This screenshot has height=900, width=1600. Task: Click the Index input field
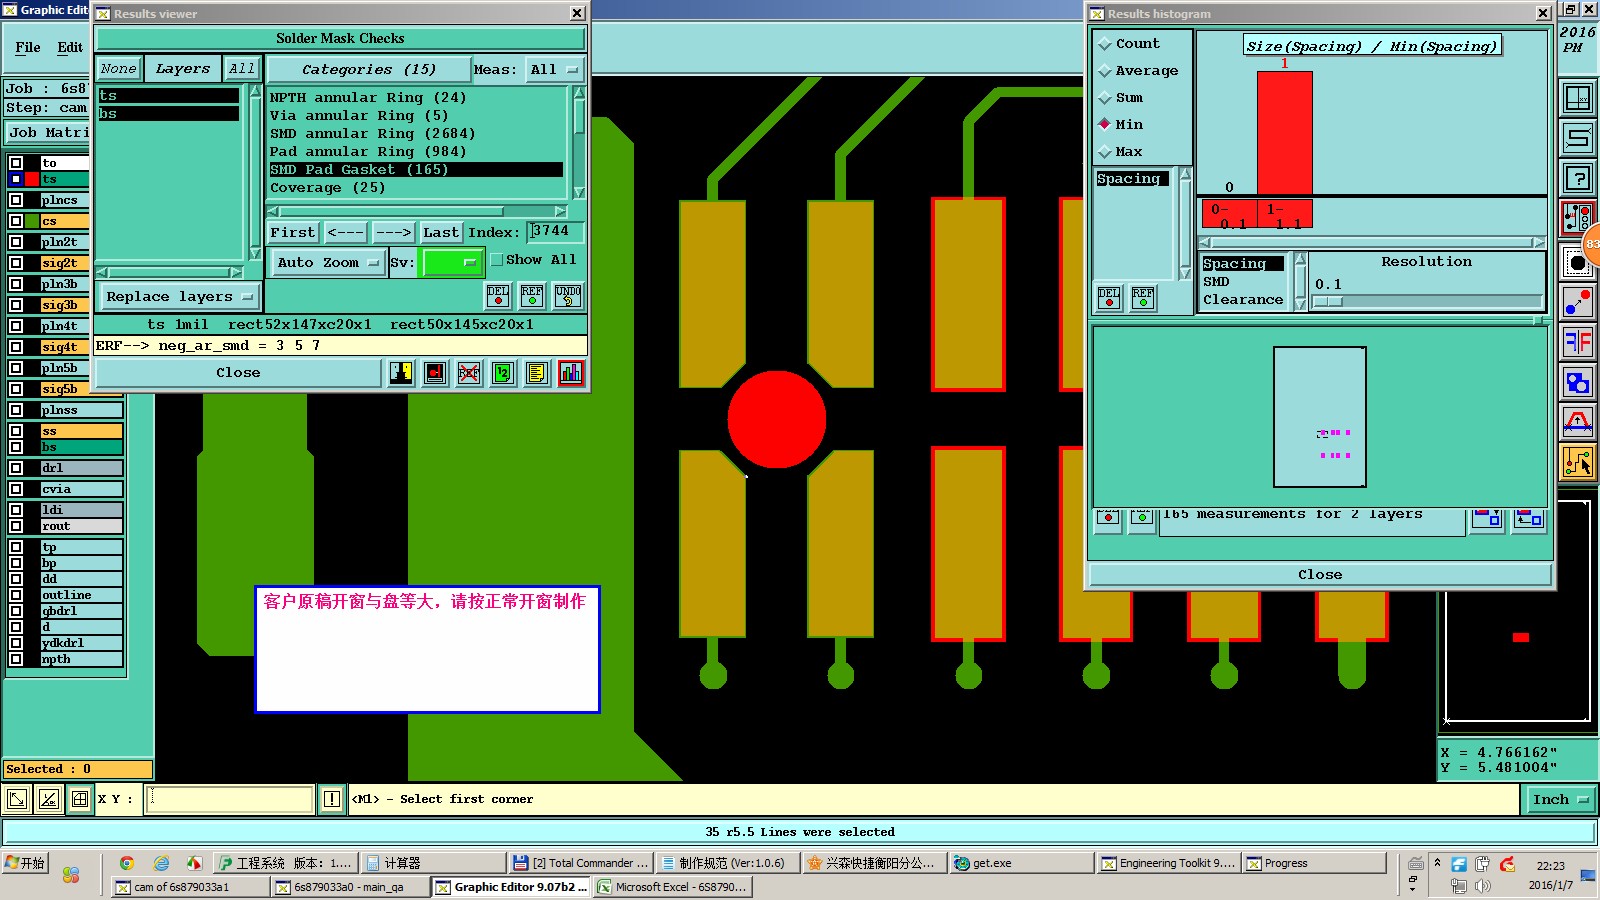pos(555,231)
